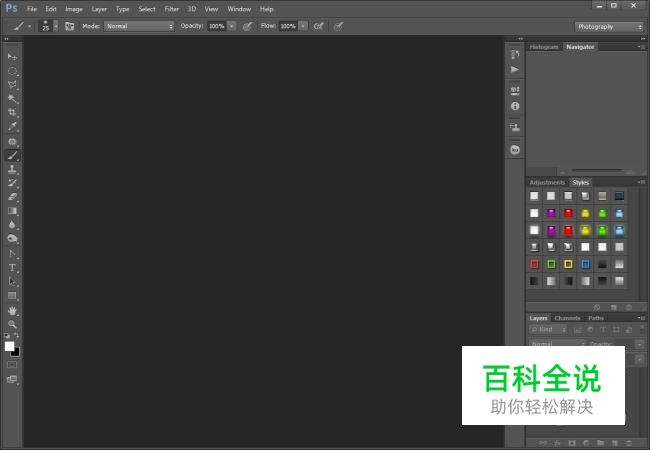Screen dimensions: 650x450
Task: Open the tool preset picker arrow
Action: coord(29,26)
